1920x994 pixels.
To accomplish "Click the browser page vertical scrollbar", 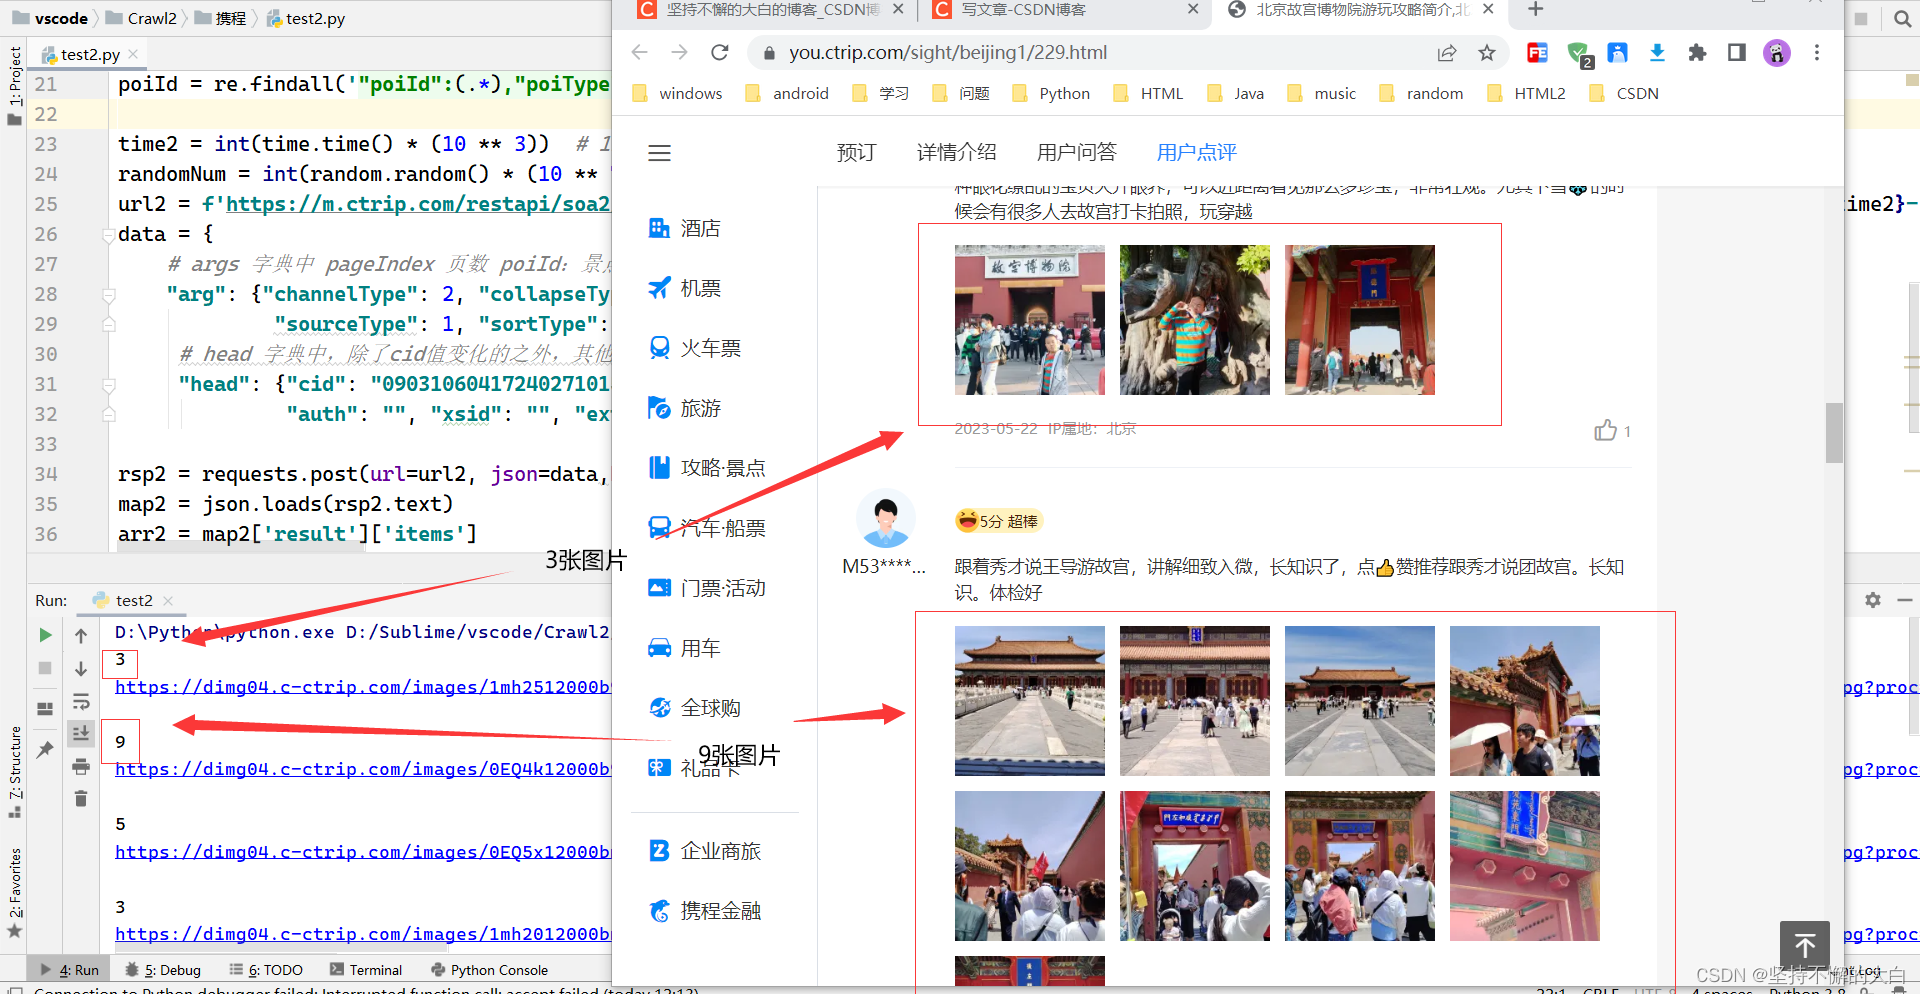I will [1834, 432].
